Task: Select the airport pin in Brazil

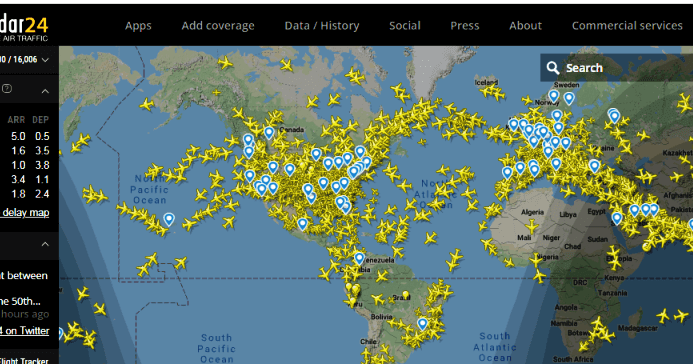Action: click(x=423, y=324)
